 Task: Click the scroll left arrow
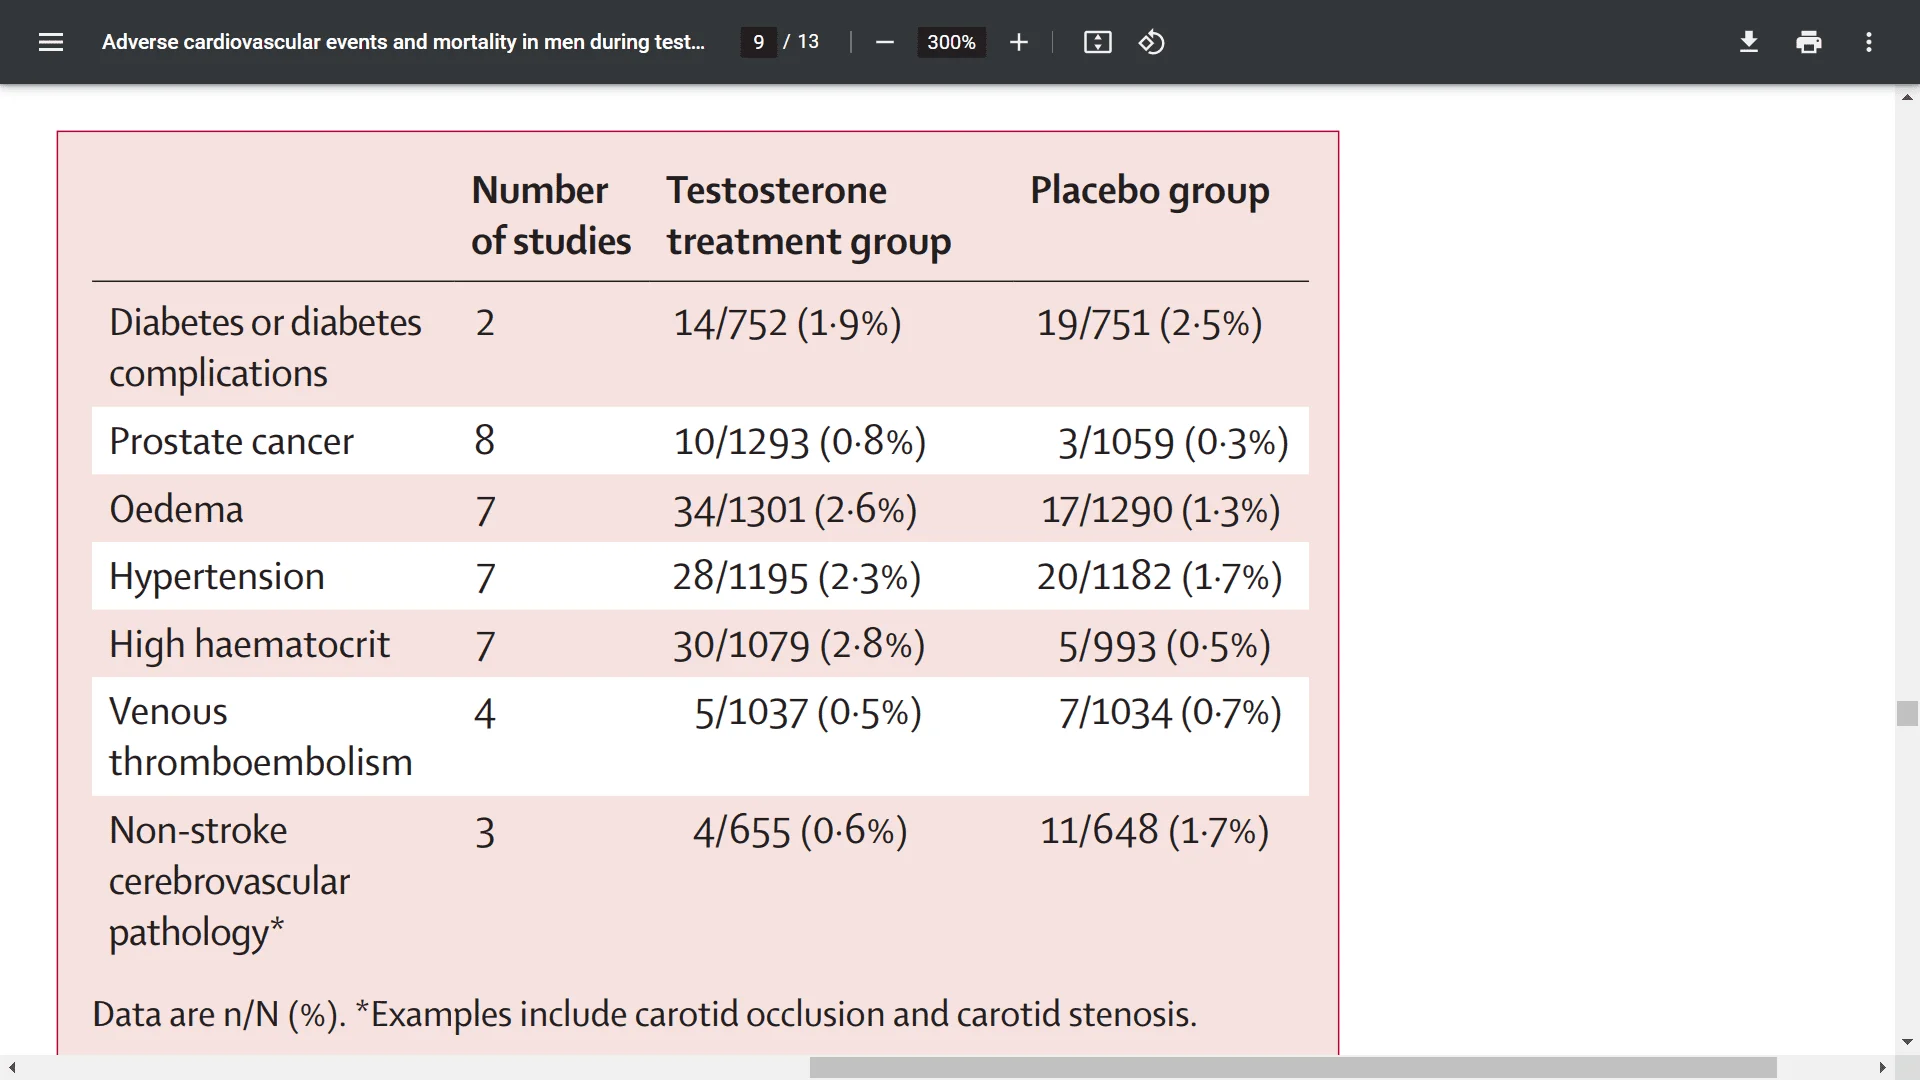click(x=11, y=1068)
